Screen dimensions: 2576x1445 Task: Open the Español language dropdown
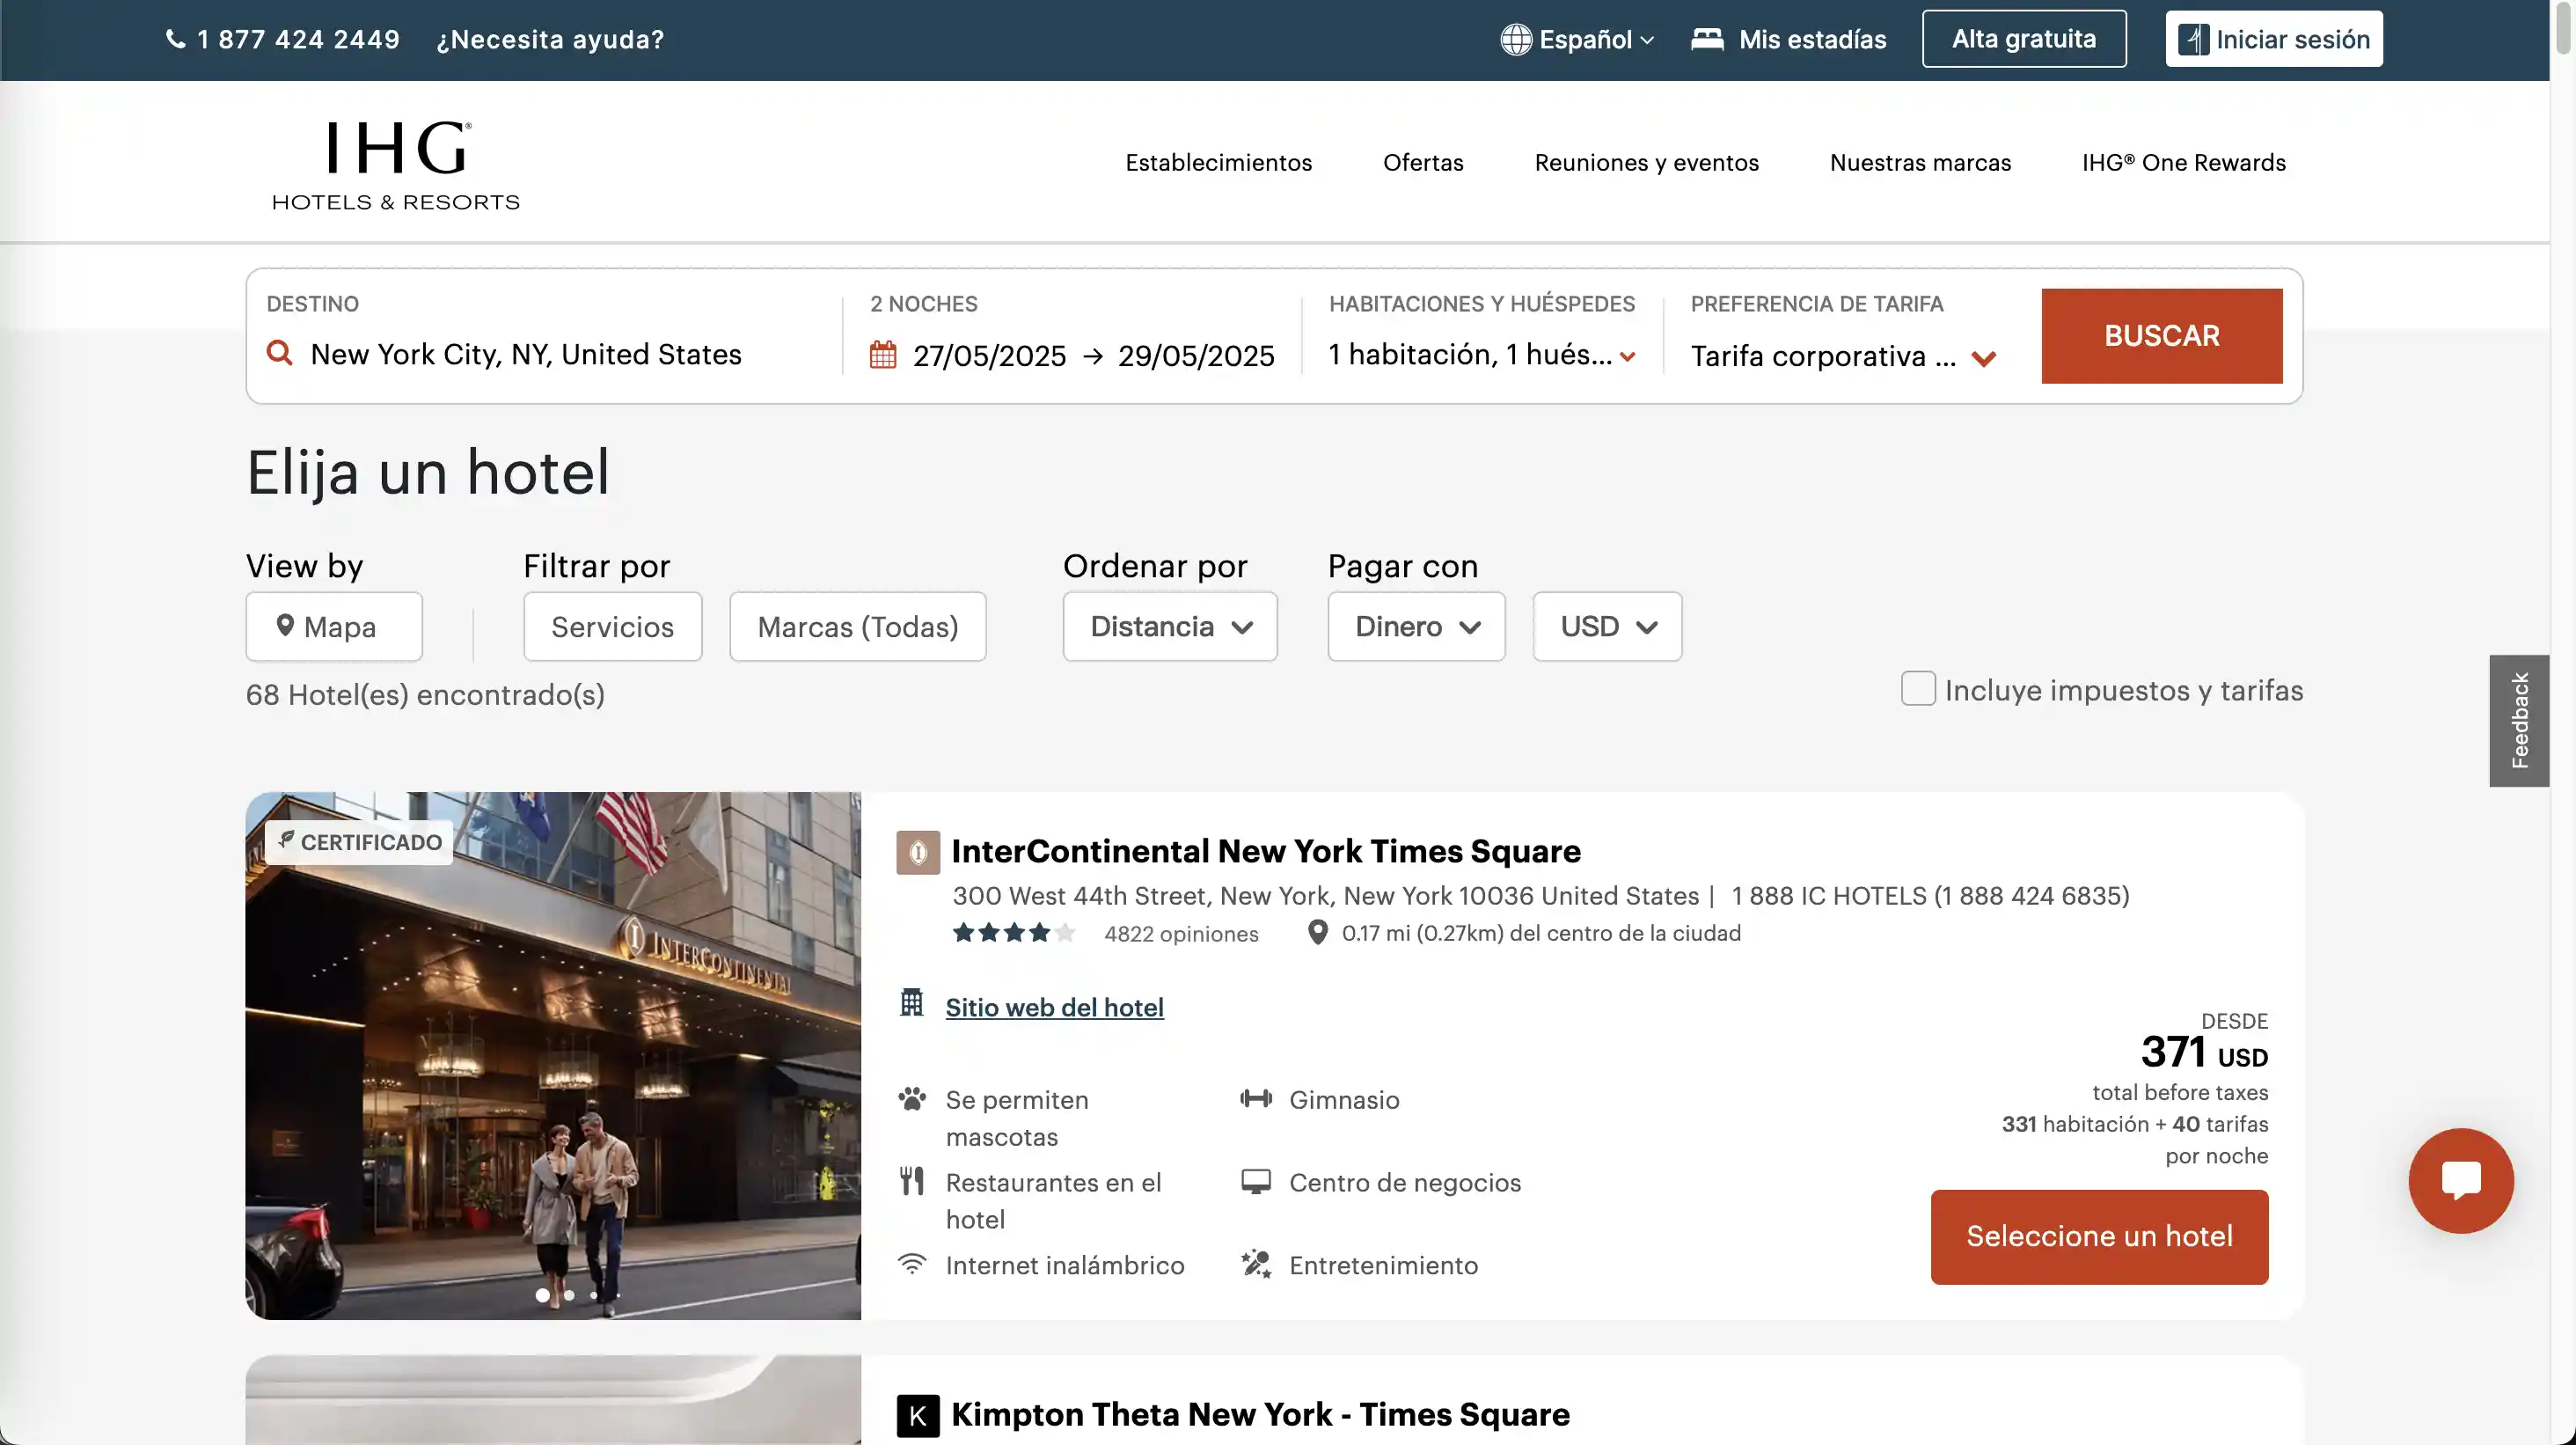pyautogui.click(x=1577, y=39)
